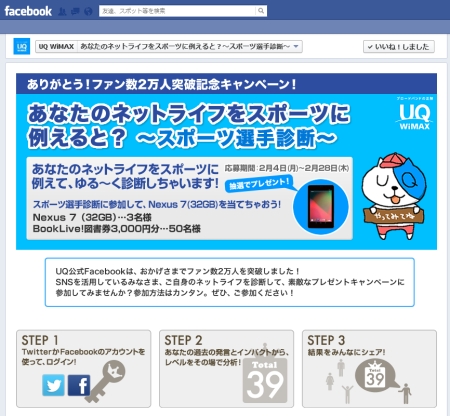Focus the Facebook search input field

click(x=177, y=11)
